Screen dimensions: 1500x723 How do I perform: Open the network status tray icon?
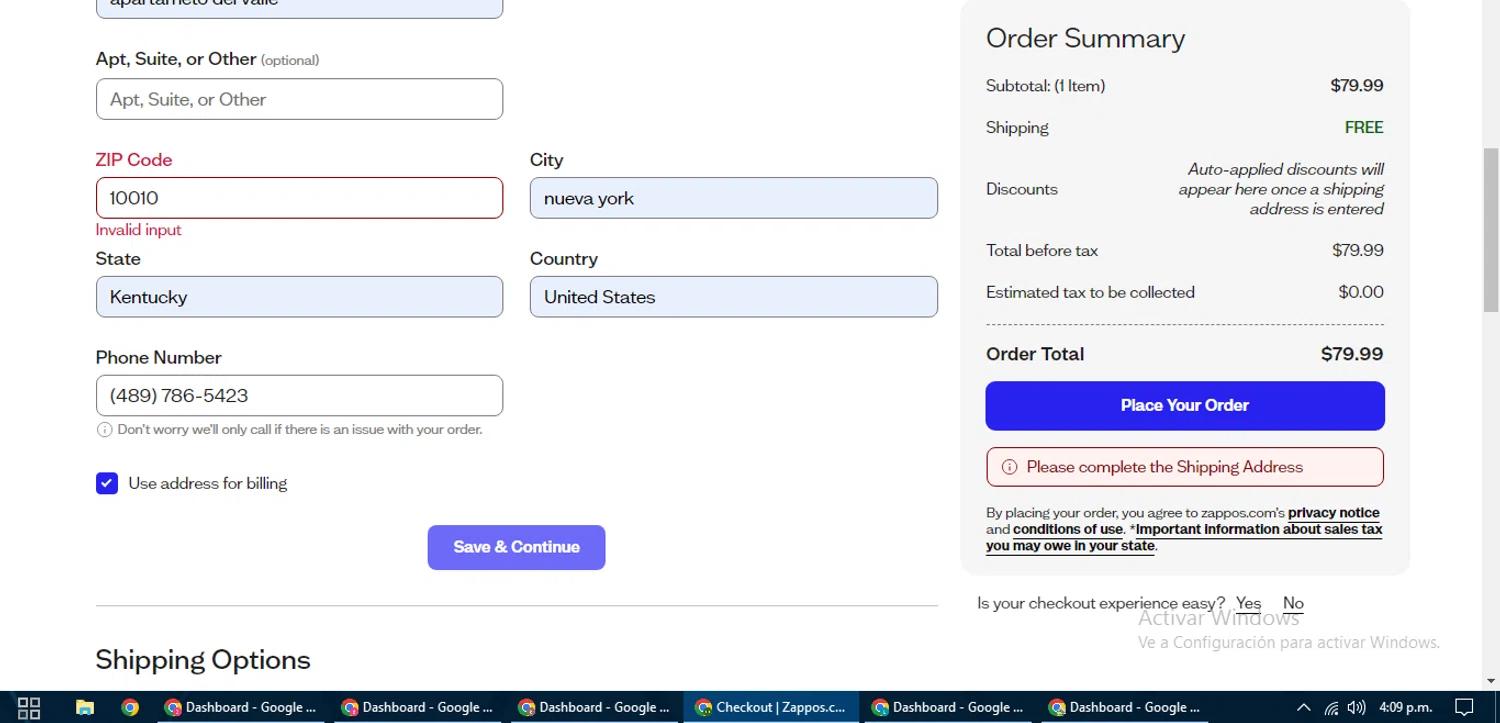click(1331, 708)
